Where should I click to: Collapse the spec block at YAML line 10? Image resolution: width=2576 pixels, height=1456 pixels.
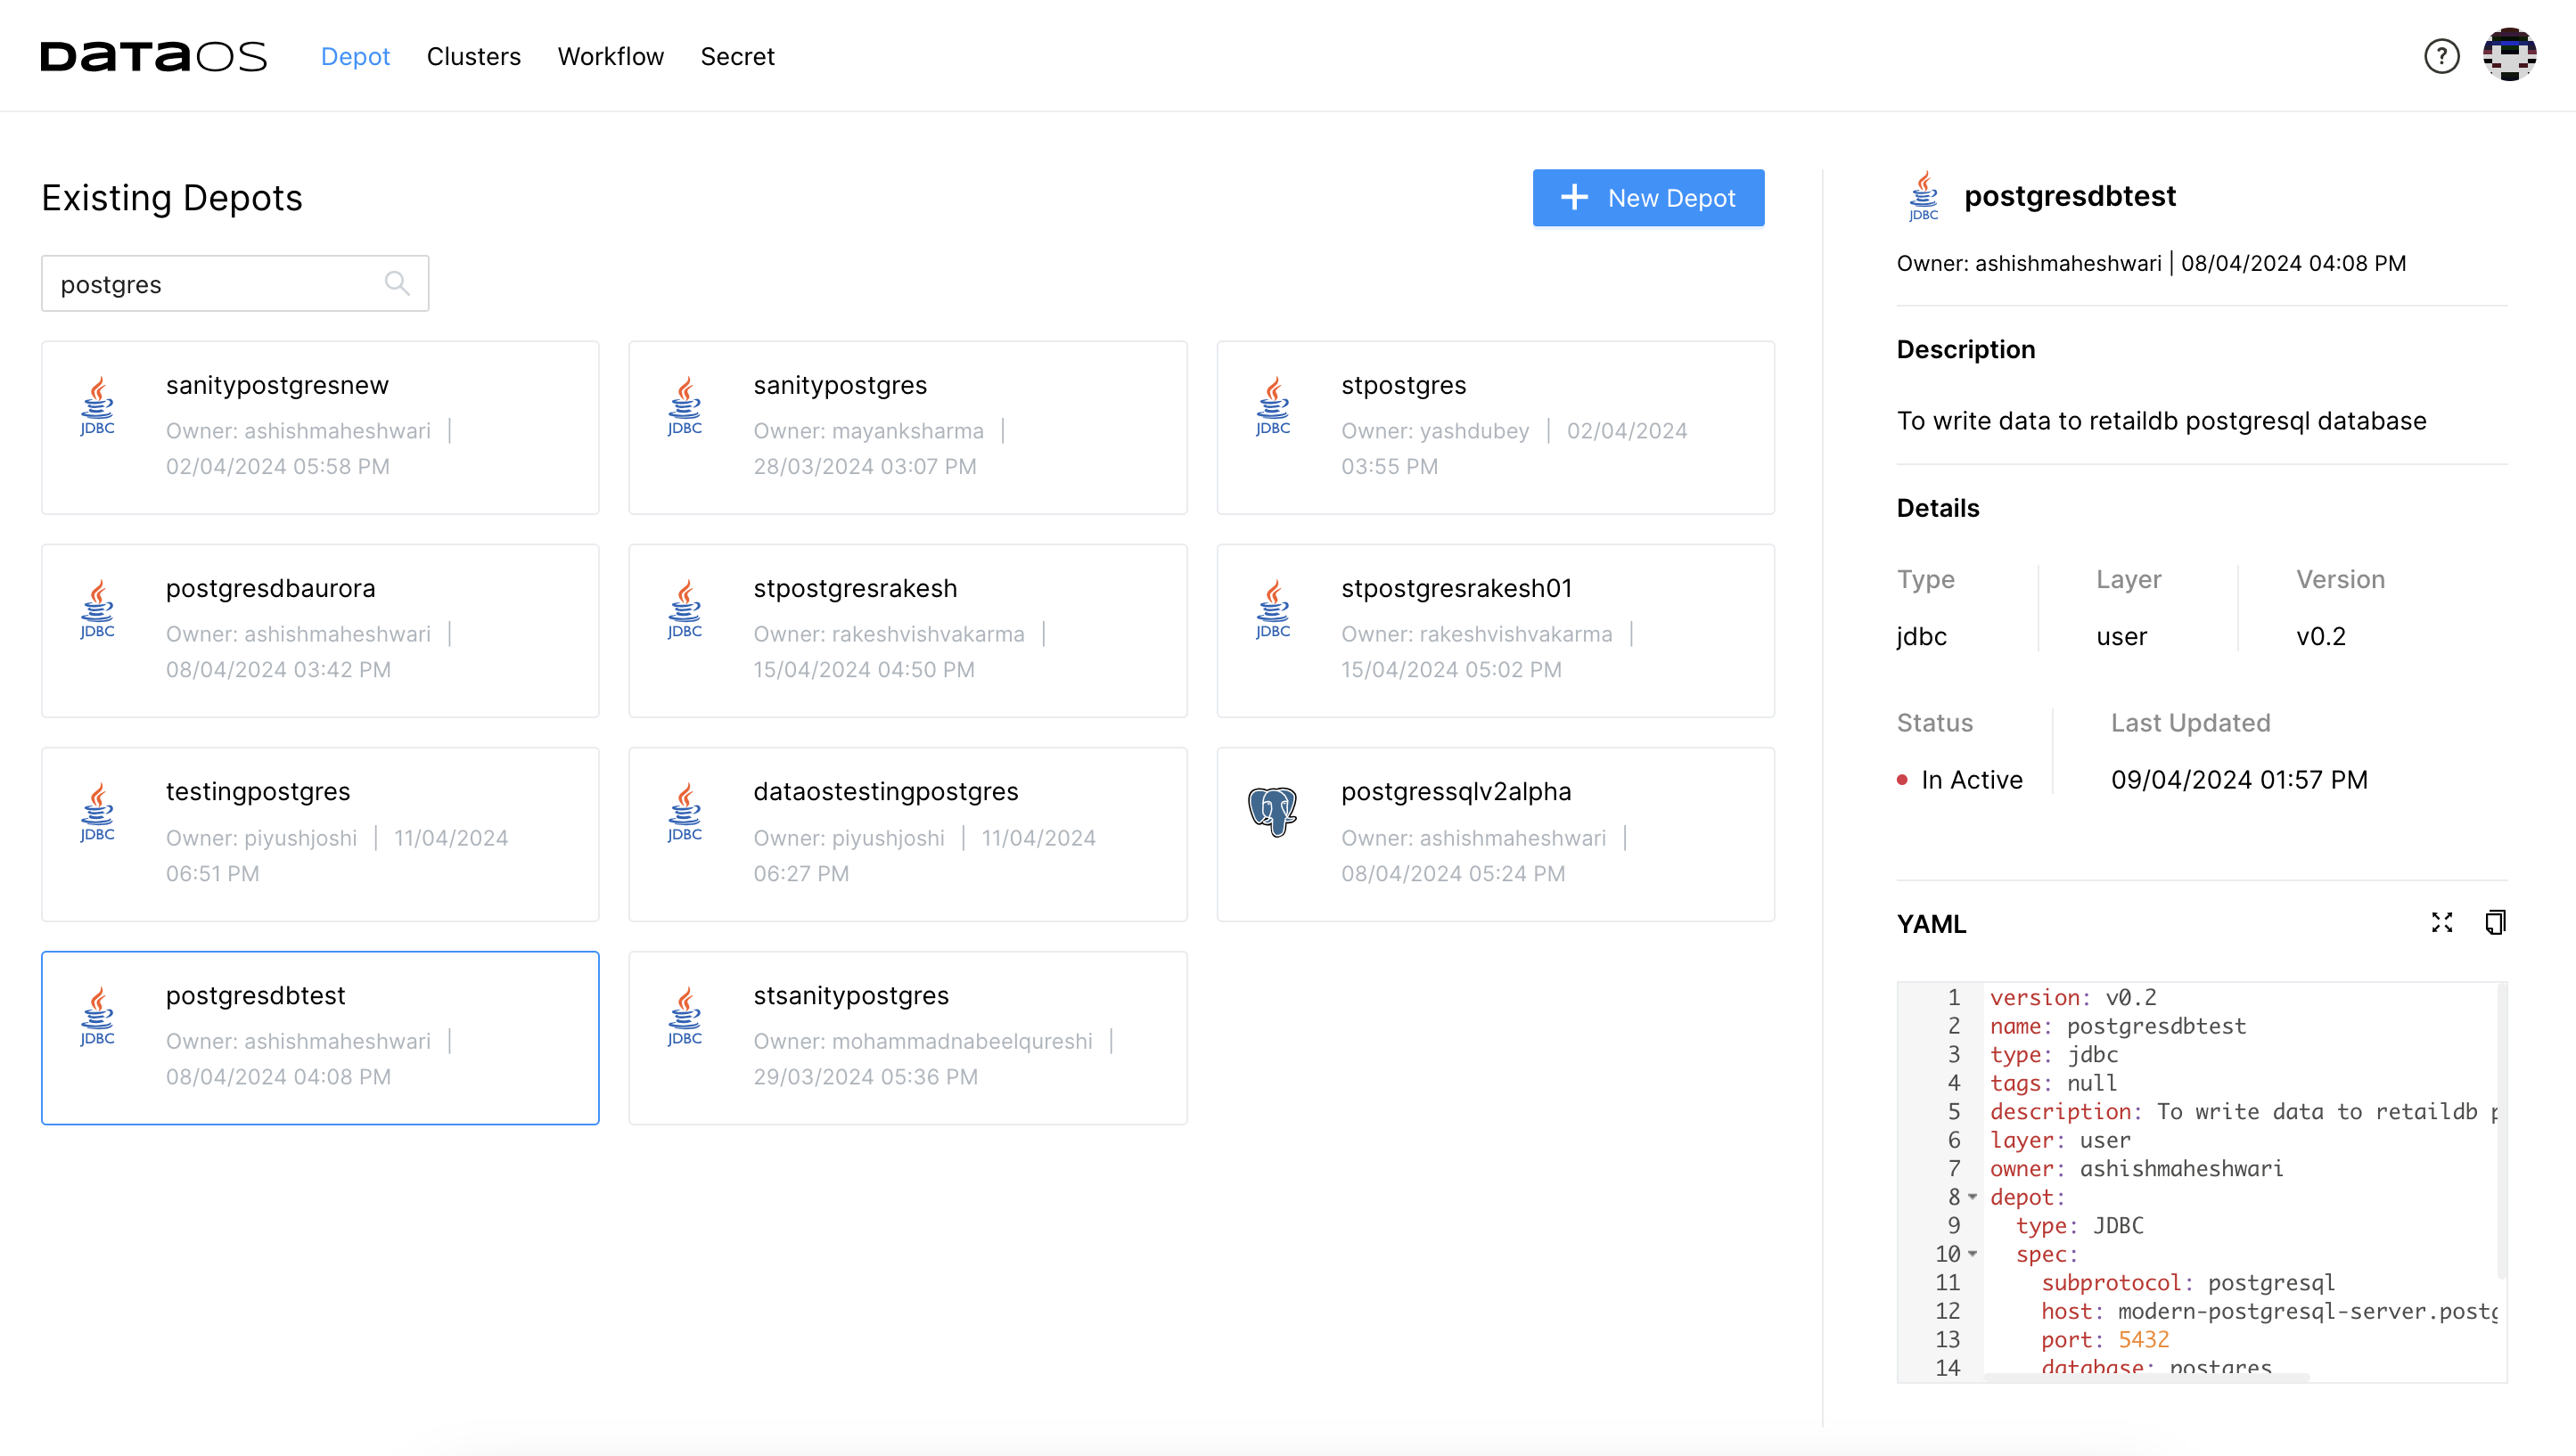1973,1254
